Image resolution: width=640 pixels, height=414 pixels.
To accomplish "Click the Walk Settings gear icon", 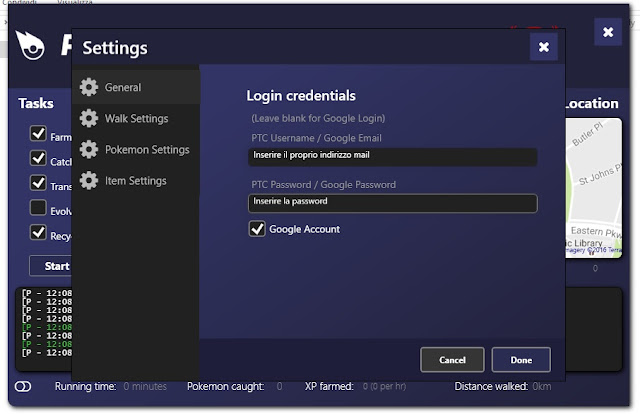I will point(89,118).
